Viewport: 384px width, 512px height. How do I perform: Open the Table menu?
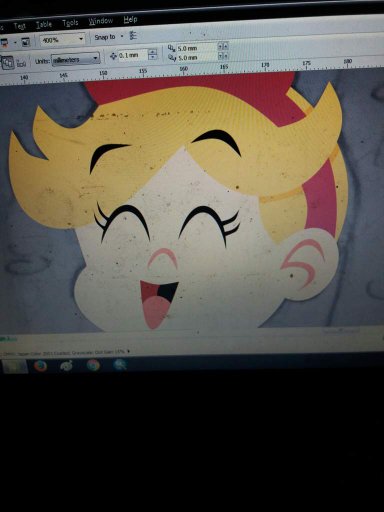(44, 24)
